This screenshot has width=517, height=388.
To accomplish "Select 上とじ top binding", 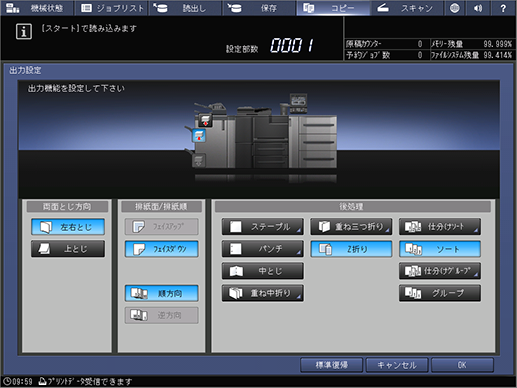I will point(68,249).
